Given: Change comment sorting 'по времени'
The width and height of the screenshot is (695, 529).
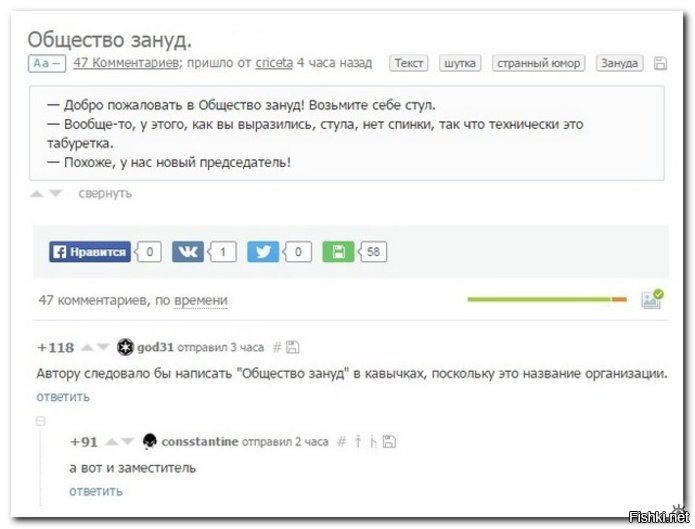Looking at the screenshot, I should pos(200,300).
